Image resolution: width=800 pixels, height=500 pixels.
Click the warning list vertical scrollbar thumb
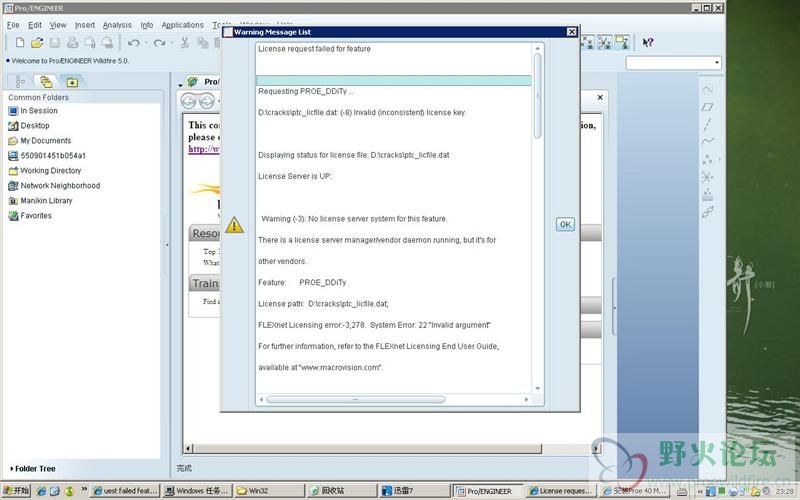point(537,95)
